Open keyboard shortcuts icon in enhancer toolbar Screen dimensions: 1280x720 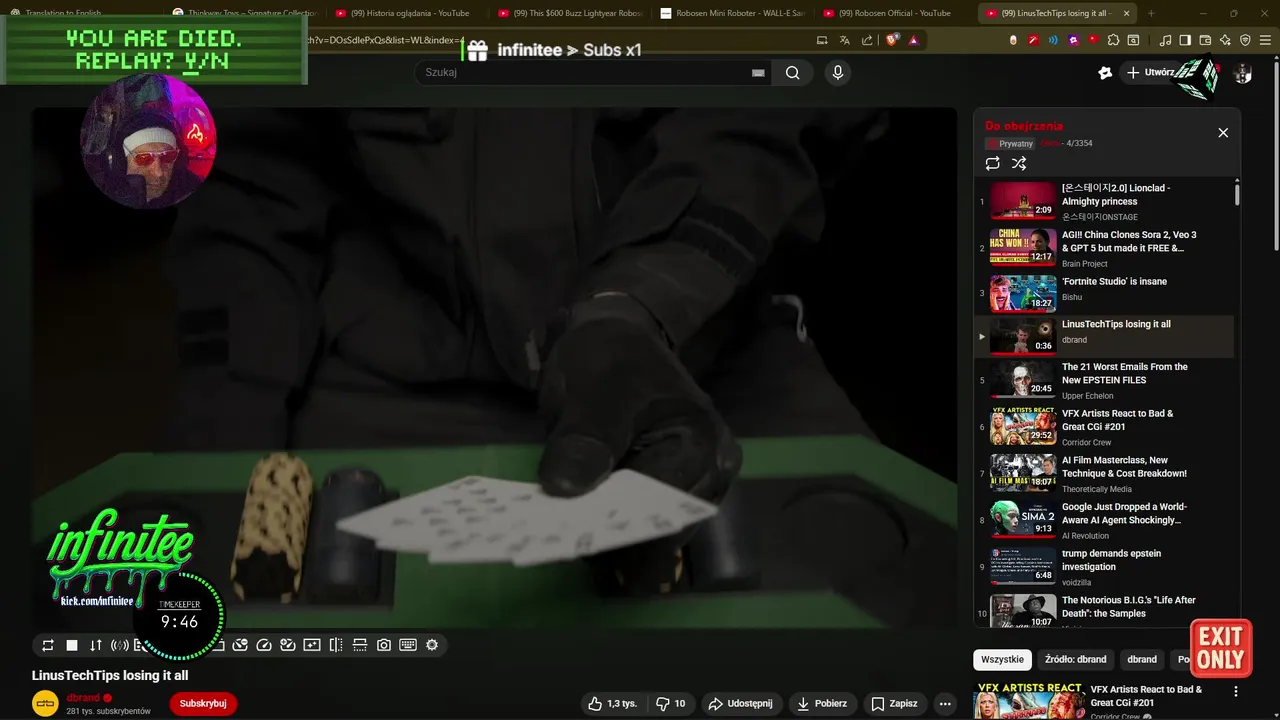pos(408,645)
